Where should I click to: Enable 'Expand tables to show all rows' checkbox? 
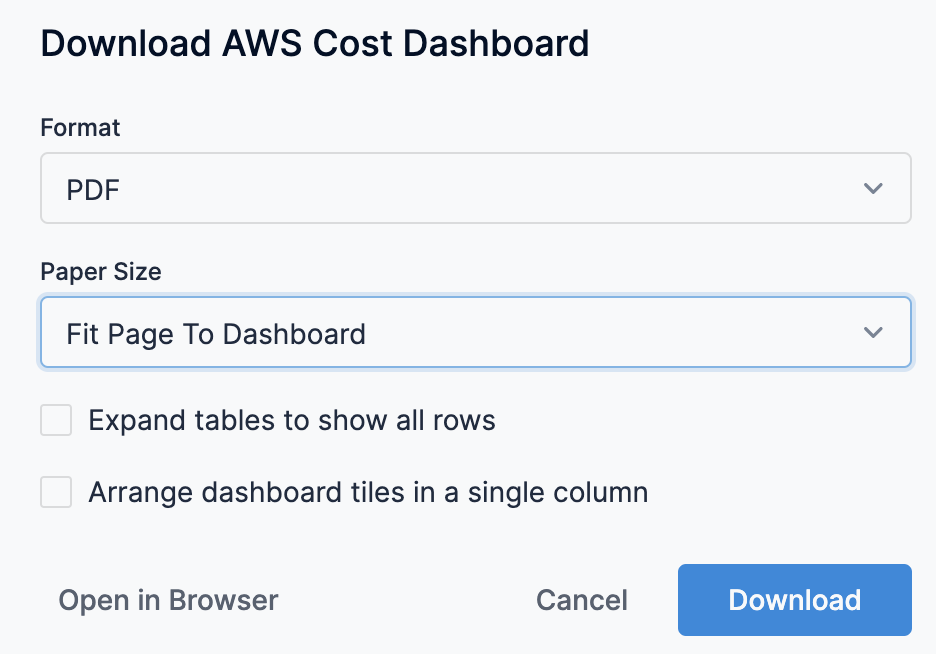point(56,421)
